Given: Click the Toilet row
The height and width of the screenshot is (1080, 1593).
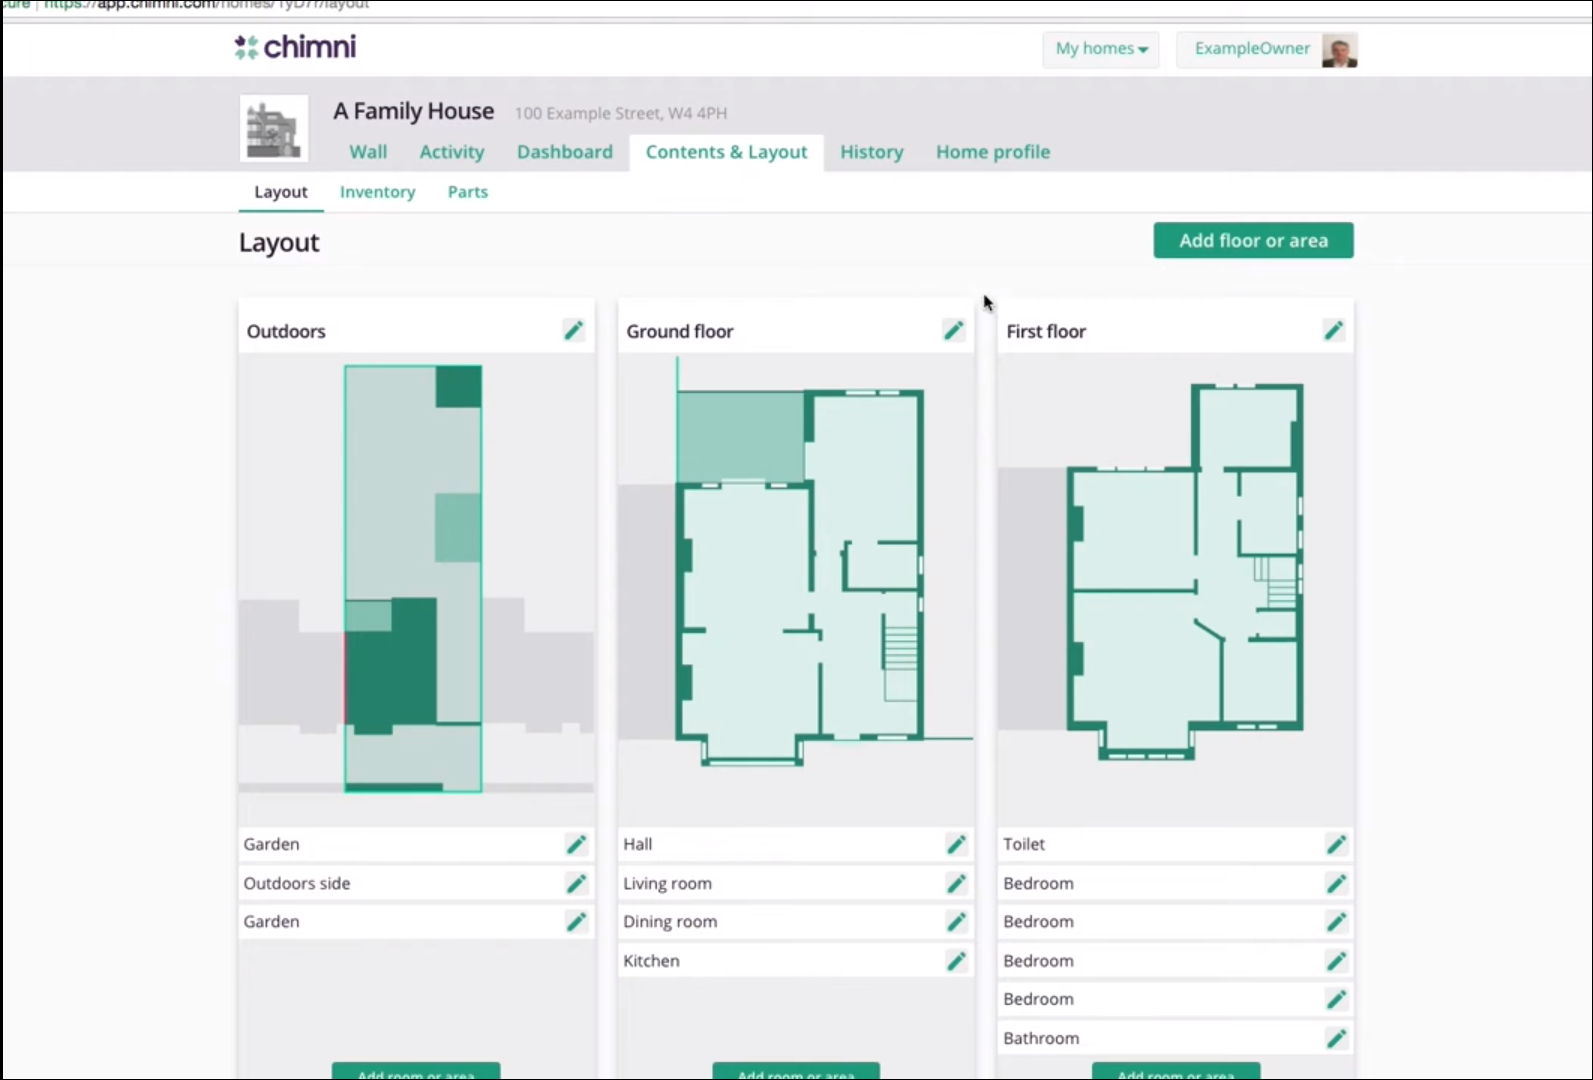Looking at the screenshot, I should tap(1176, 844).
